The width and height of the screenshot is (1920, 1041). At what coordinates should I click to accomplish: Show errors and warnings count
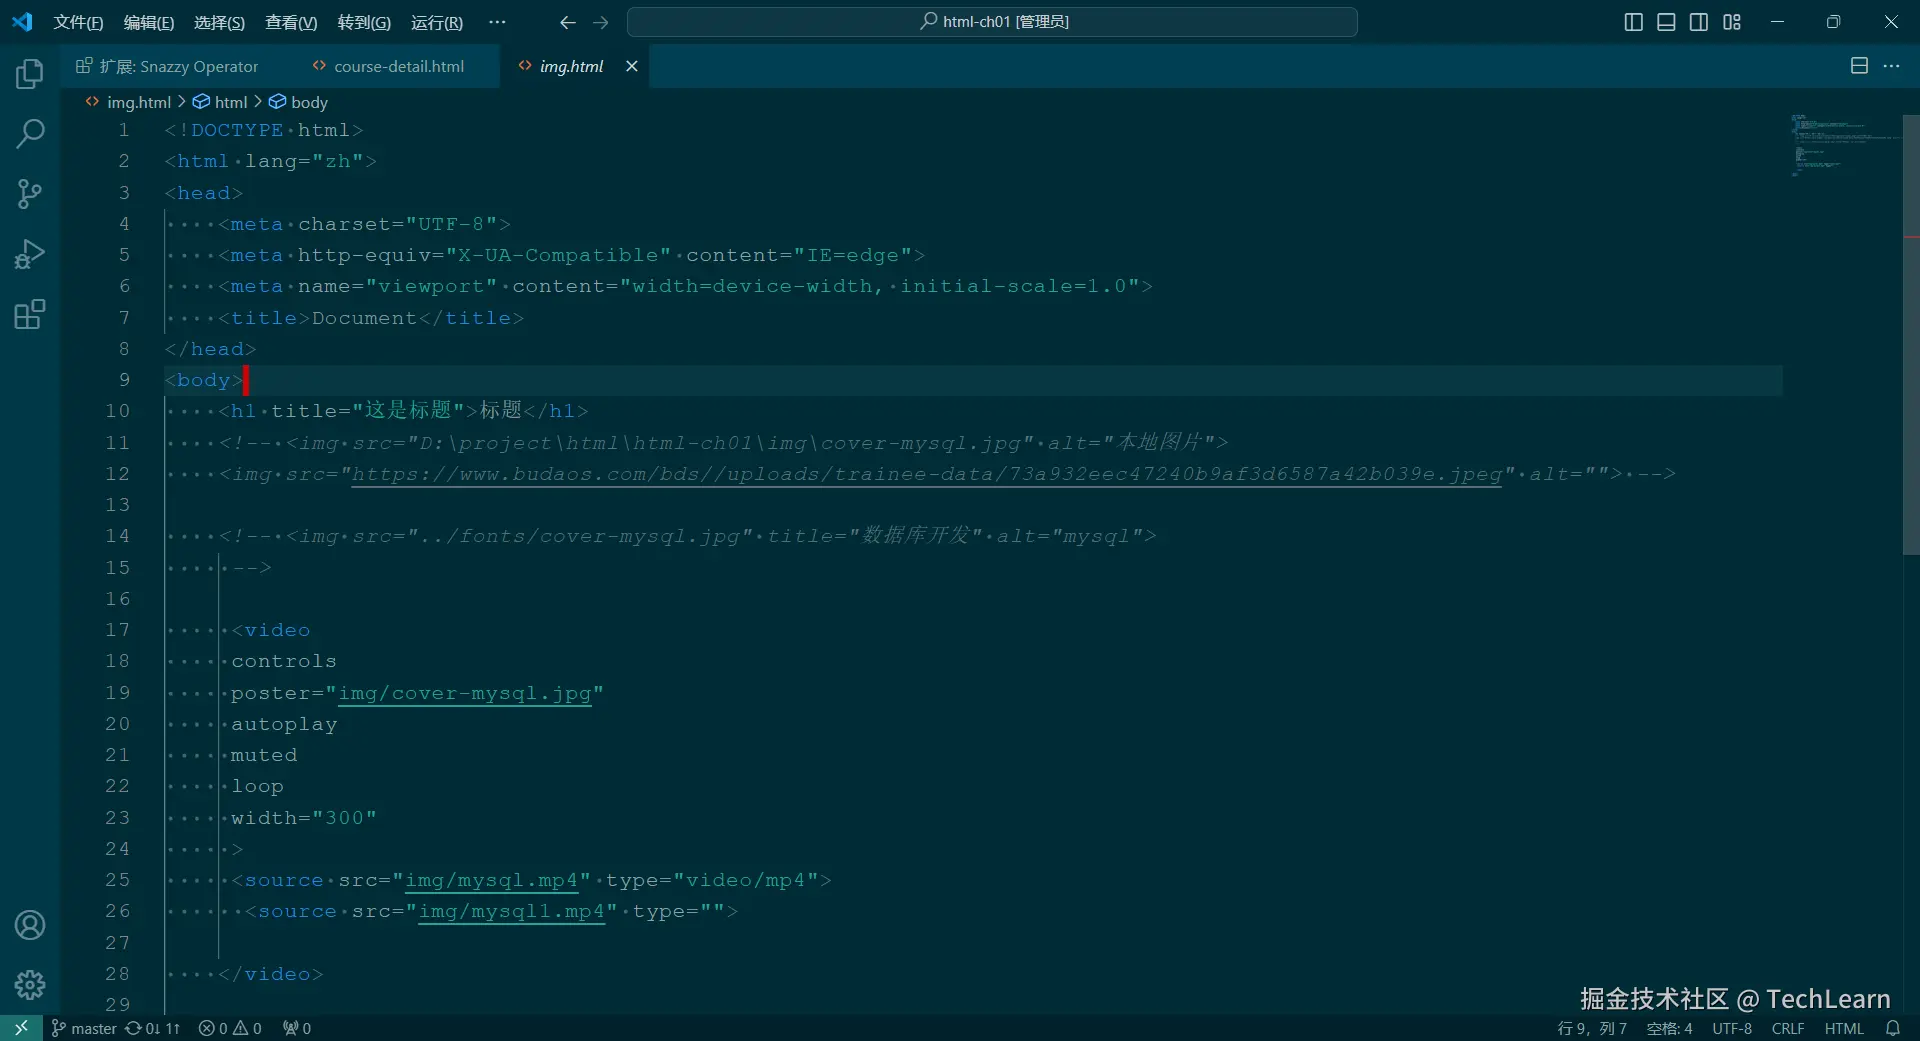(x=230, y=1028)
